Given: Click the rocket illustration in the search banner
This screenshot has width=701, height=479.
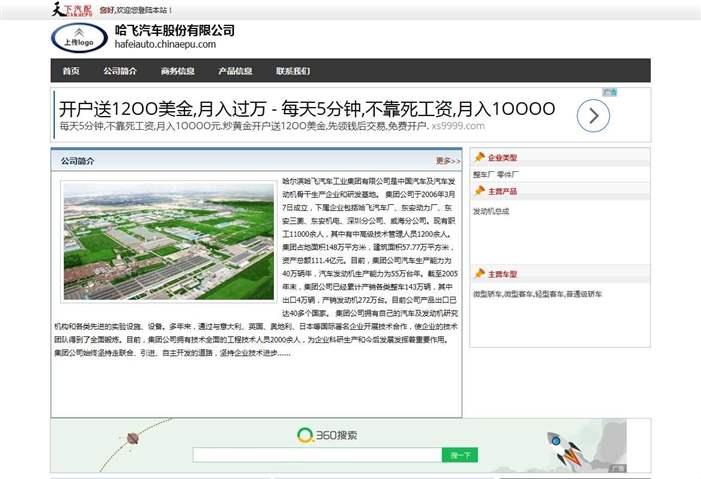Looking at the screenshot, I should coord(564,451).
